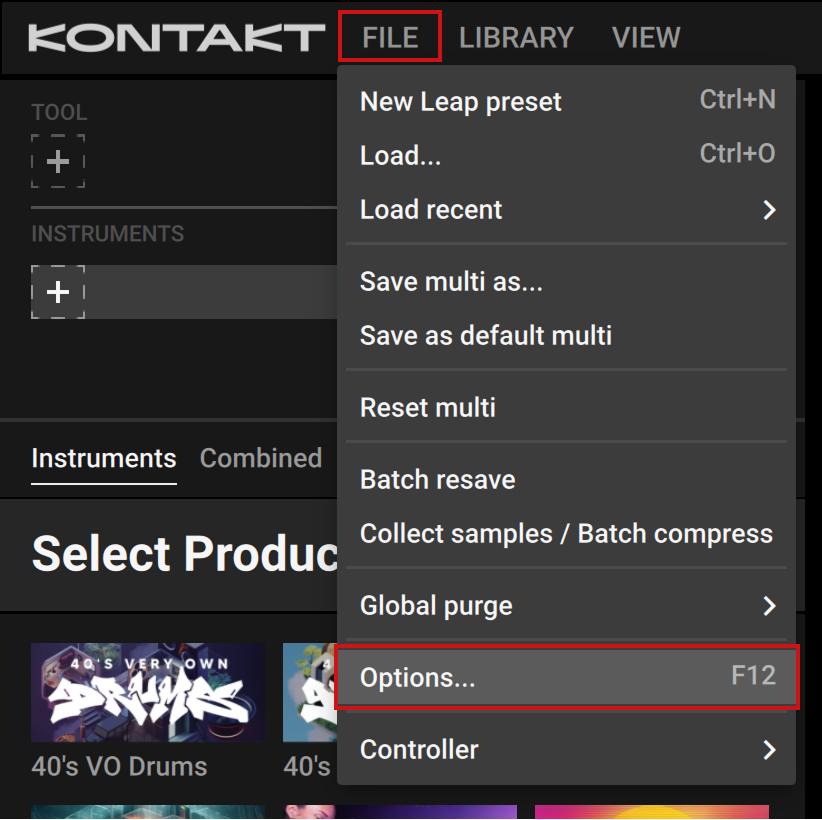
Task: Open the Options dialog
Action: 417,678
